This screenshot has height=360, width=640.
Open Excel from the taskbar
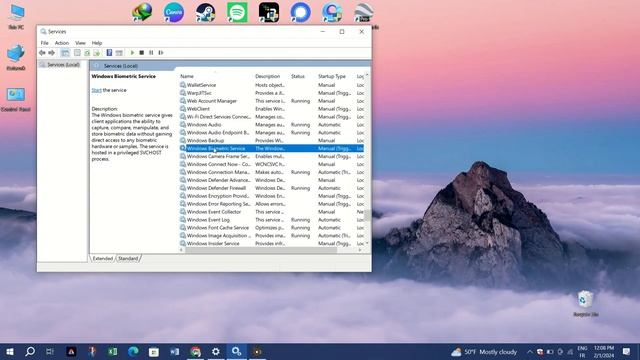tap(112, 351)
